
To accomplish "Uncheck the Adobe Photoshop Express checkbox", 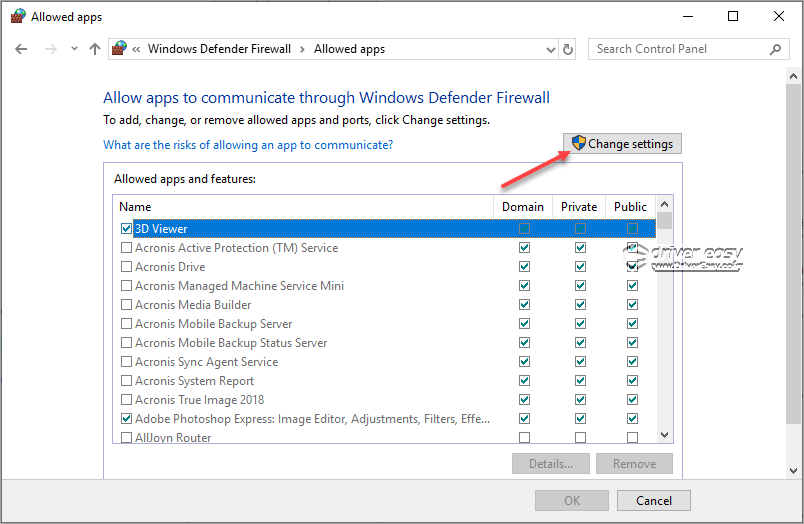I will 126,418.
